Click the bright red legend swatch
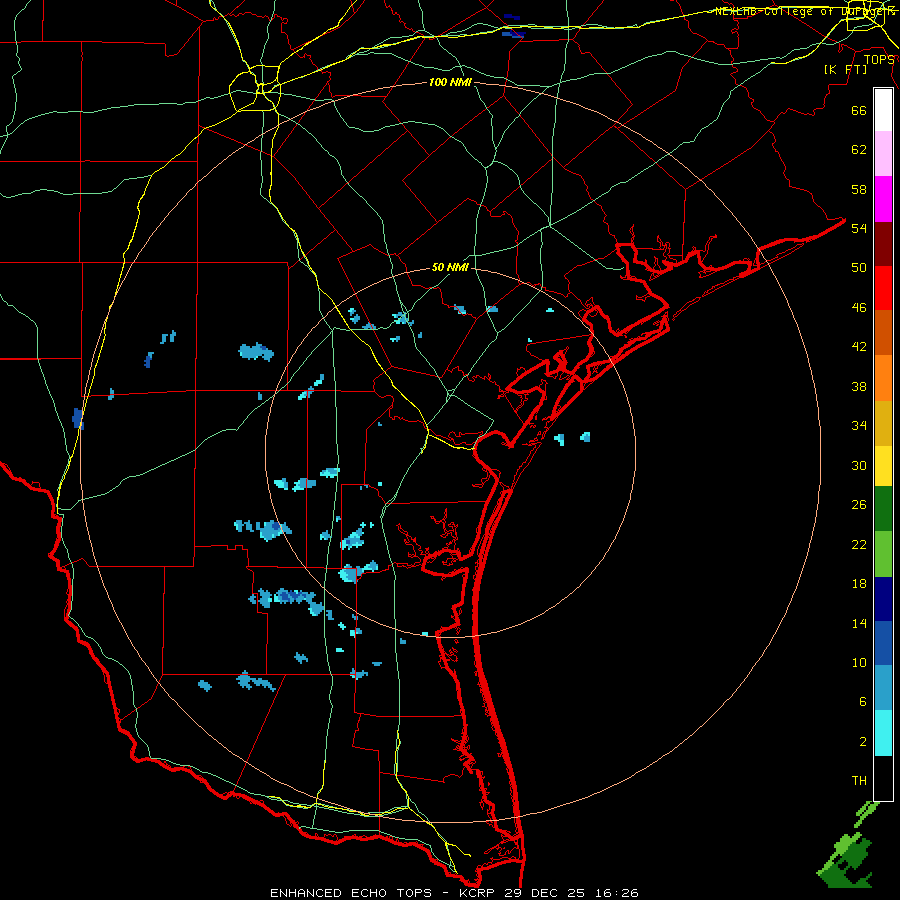 click(883, 289)
